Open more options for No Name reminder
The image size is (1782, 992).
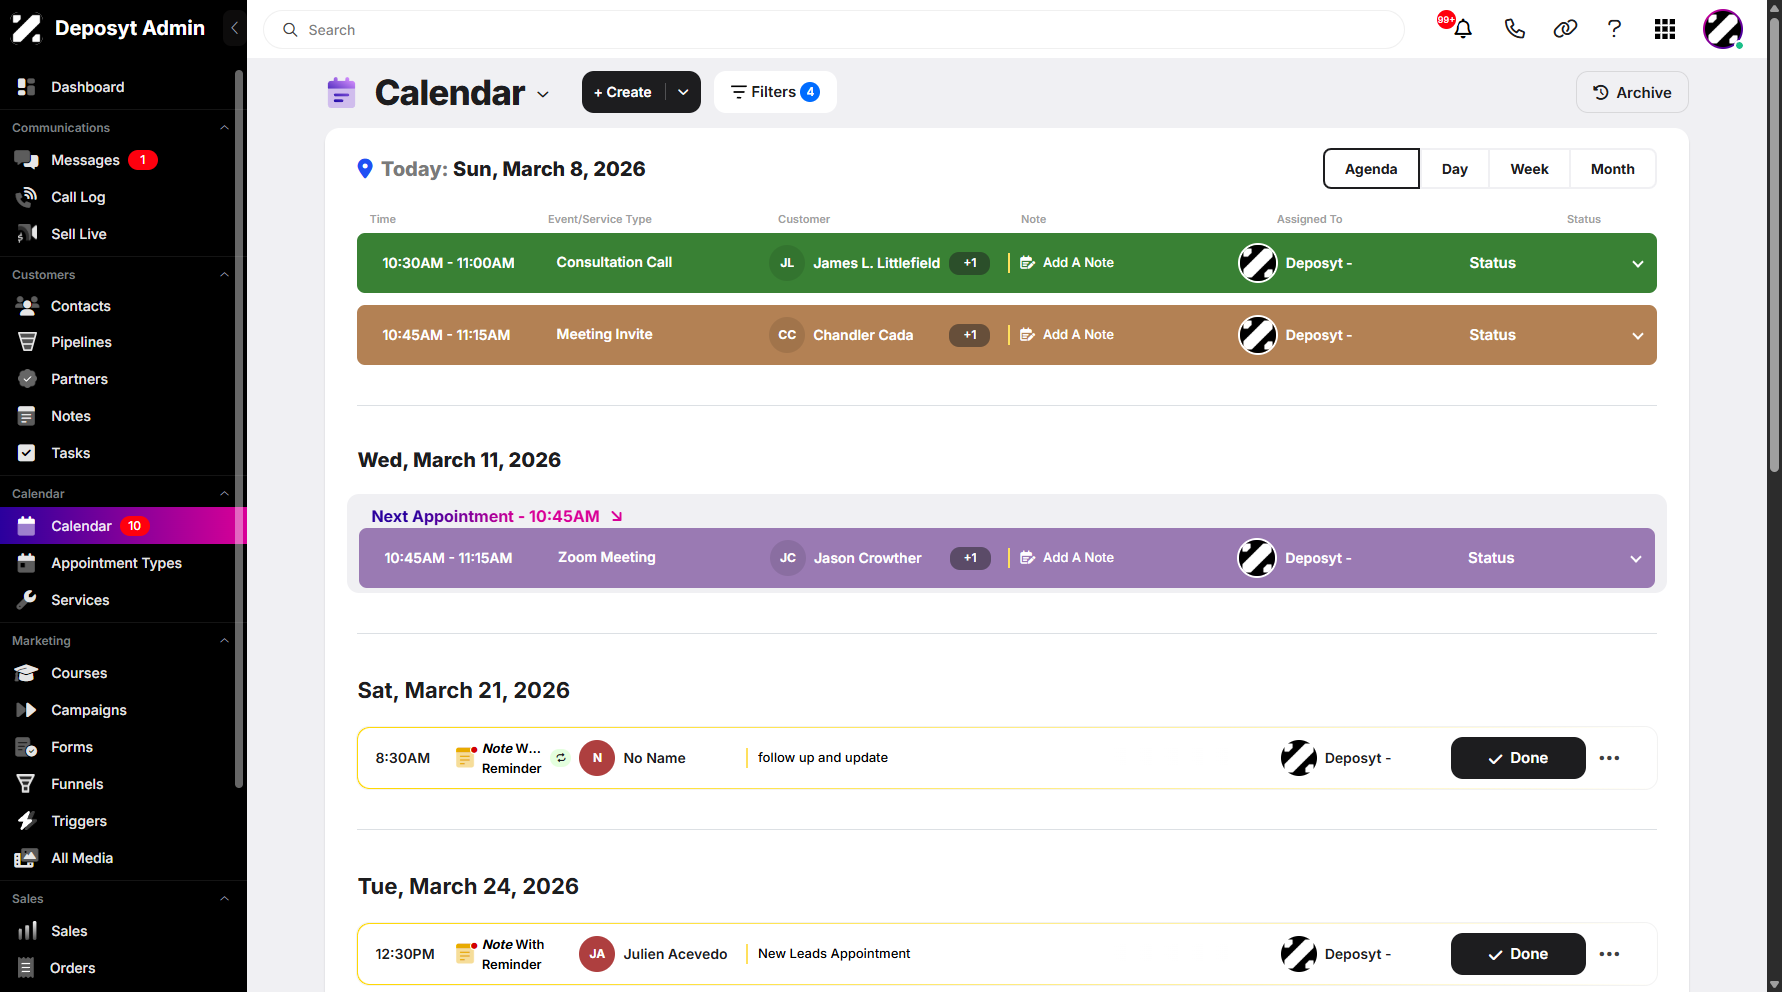[1609, 758]
